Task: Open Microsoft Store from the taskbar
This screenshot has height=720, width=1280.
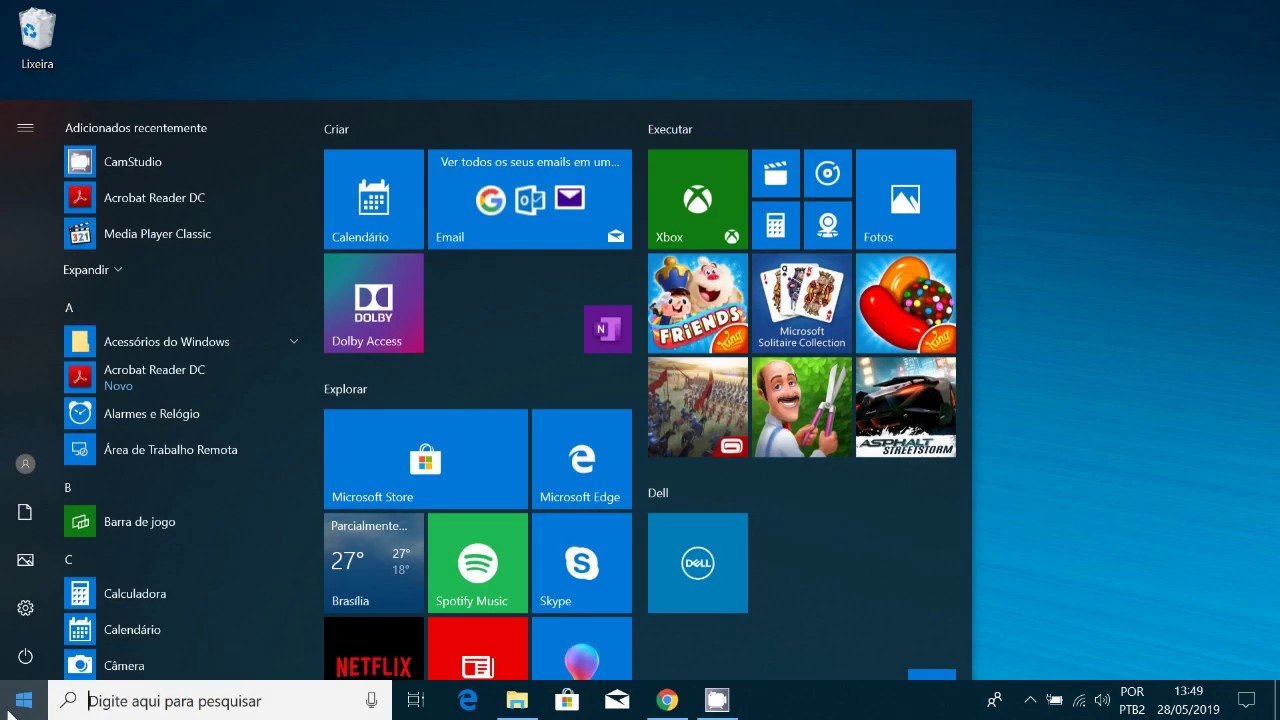Action: coord(567,700)
